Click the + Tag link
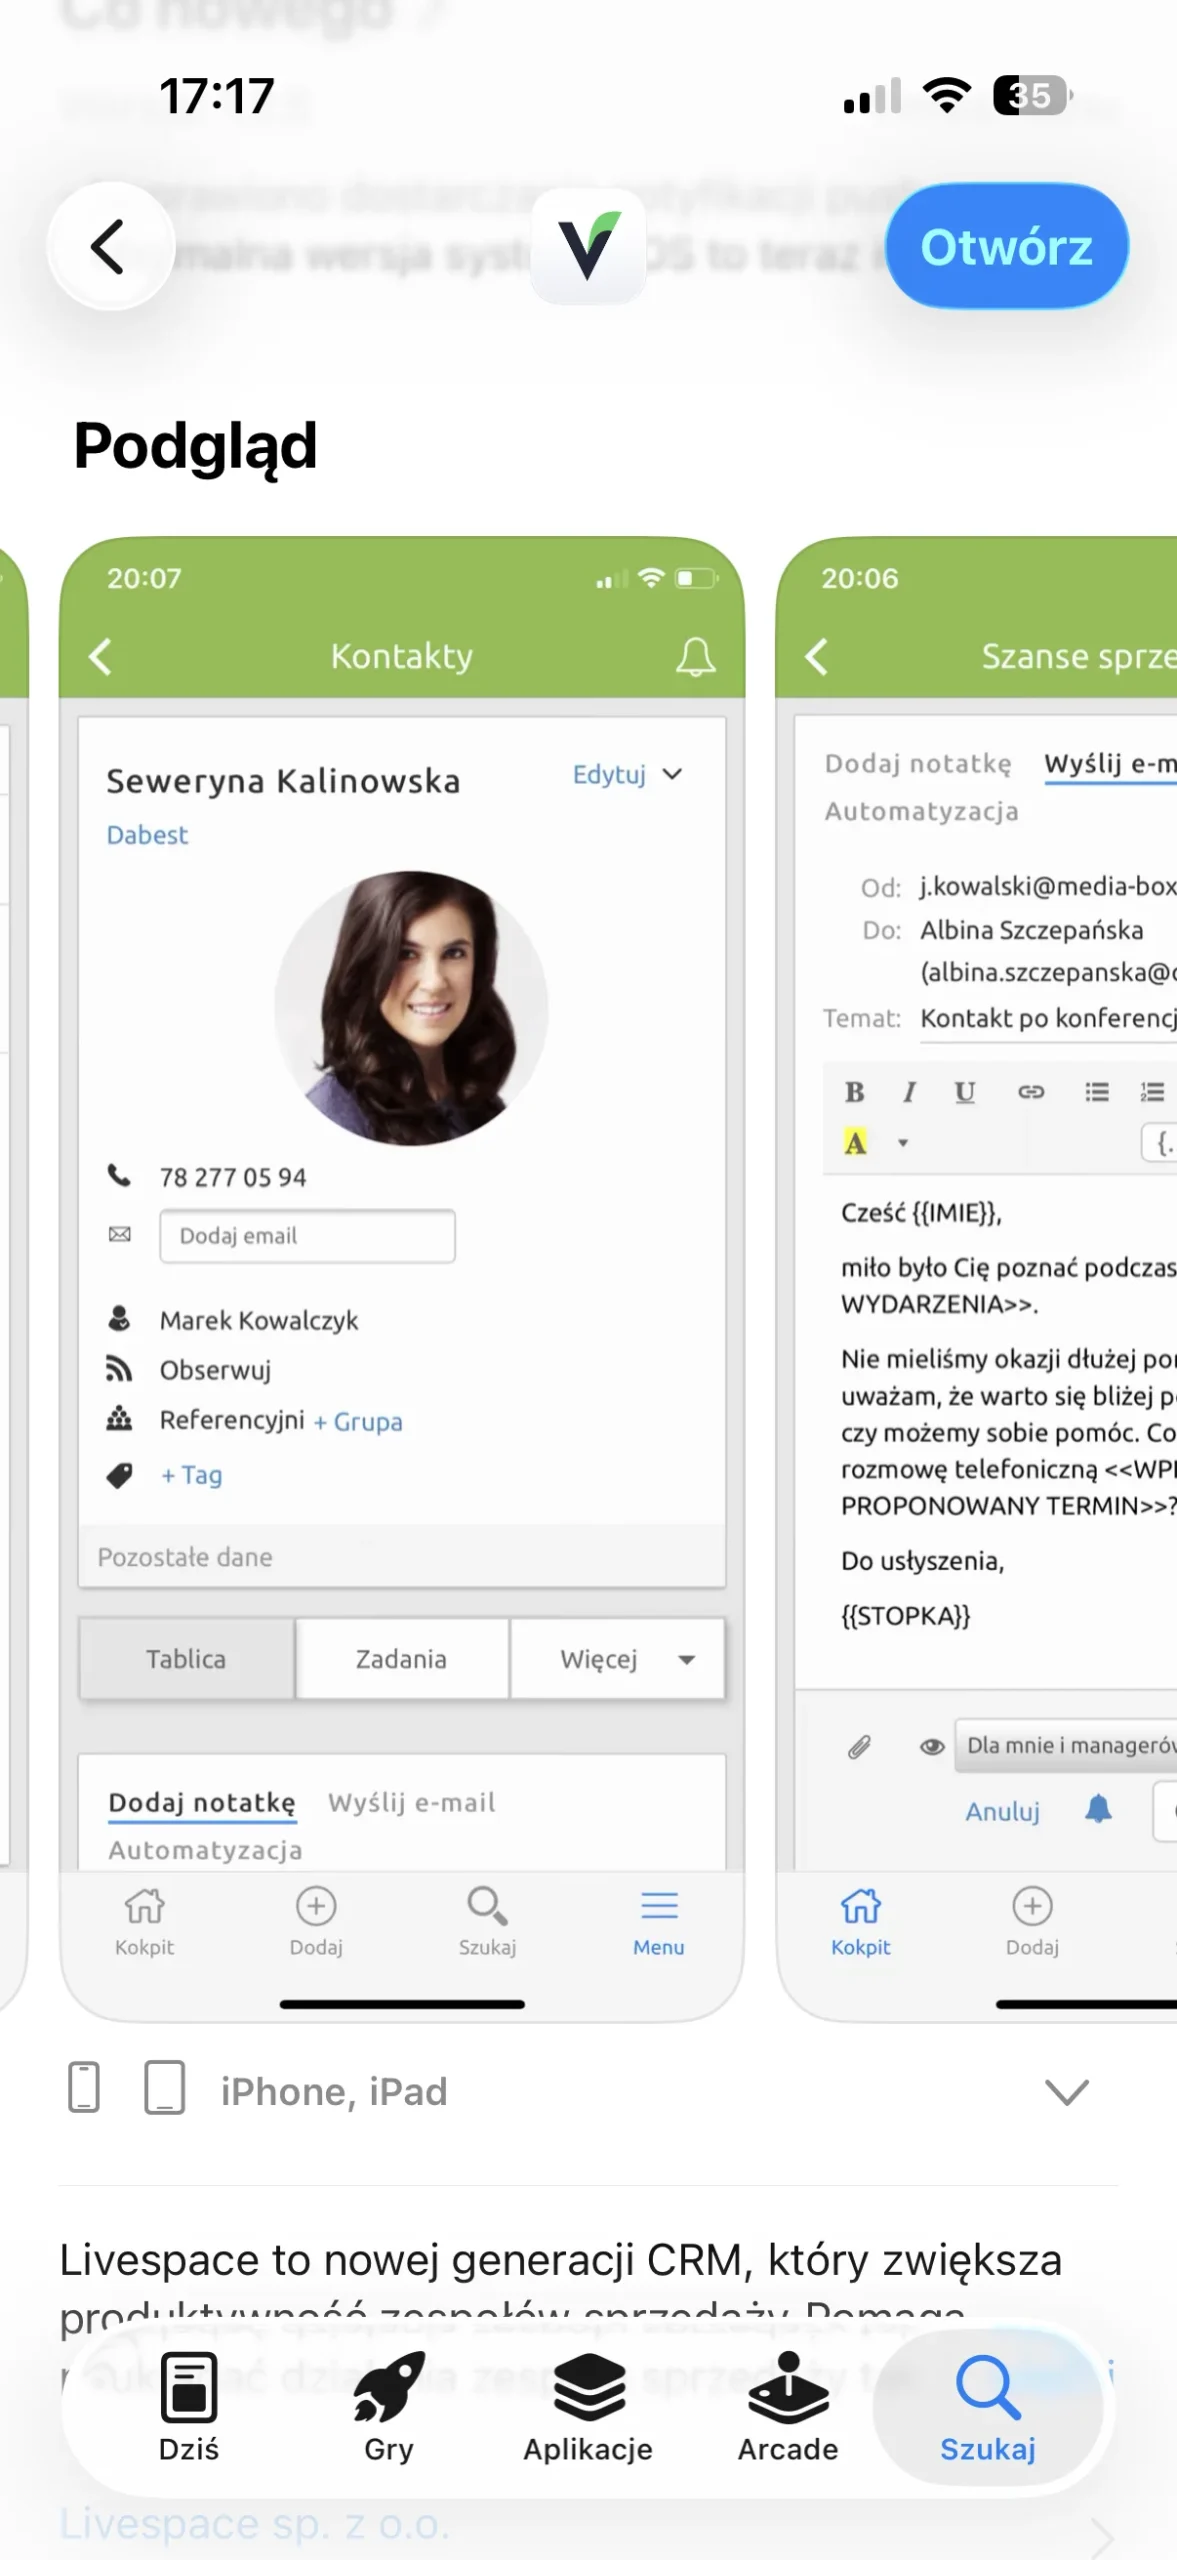Image resolution: width=1177 pixels, height=2560 pixels. (192, 1475)
